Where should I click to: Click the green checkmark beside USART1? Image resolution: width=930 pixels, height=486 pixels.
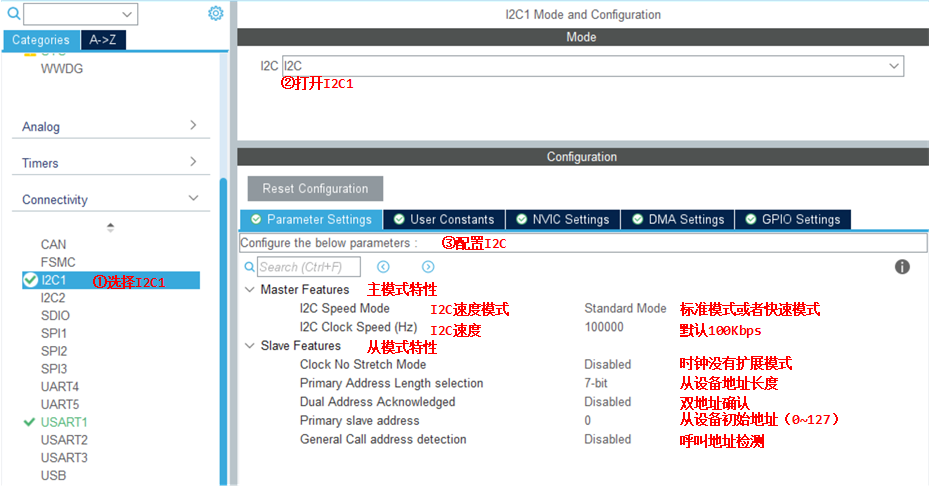point(29,422)
